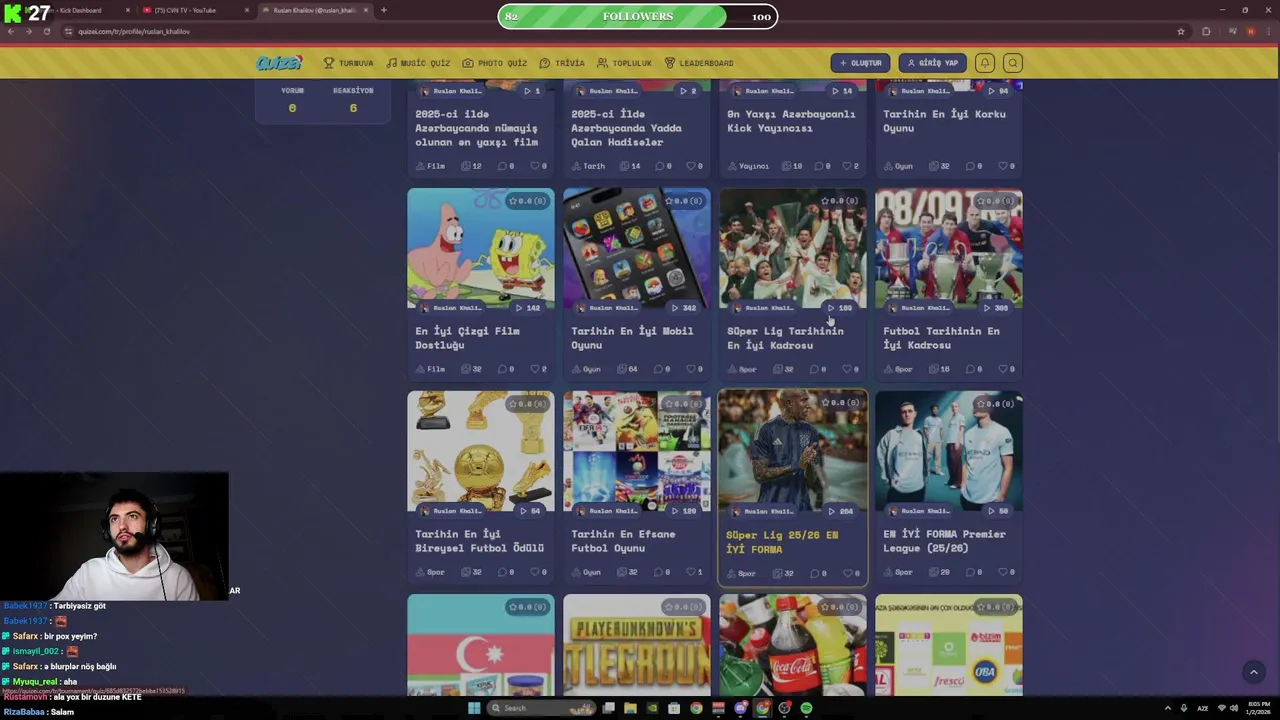Open Discord from the taskbar
Image resolution: width=1280 pixels, height=720 pixels.
click(740, 708)
